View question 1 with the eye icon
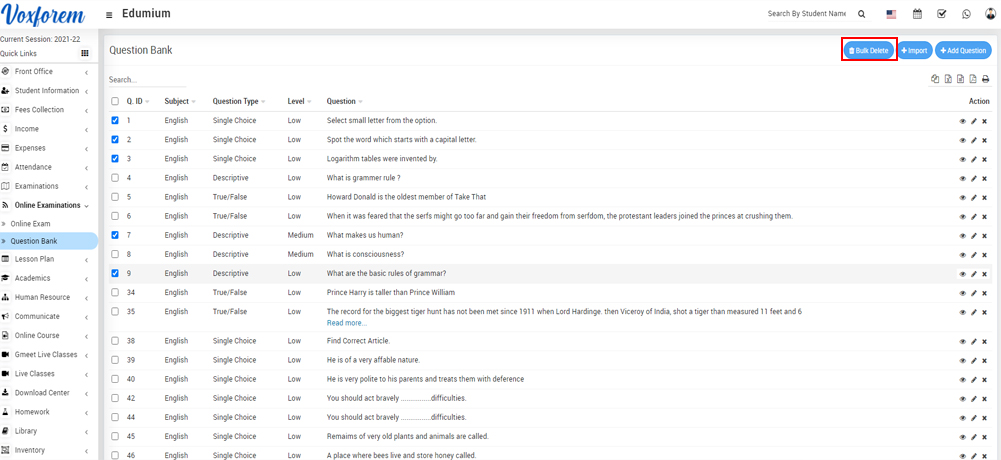 (x=963, y=121)
